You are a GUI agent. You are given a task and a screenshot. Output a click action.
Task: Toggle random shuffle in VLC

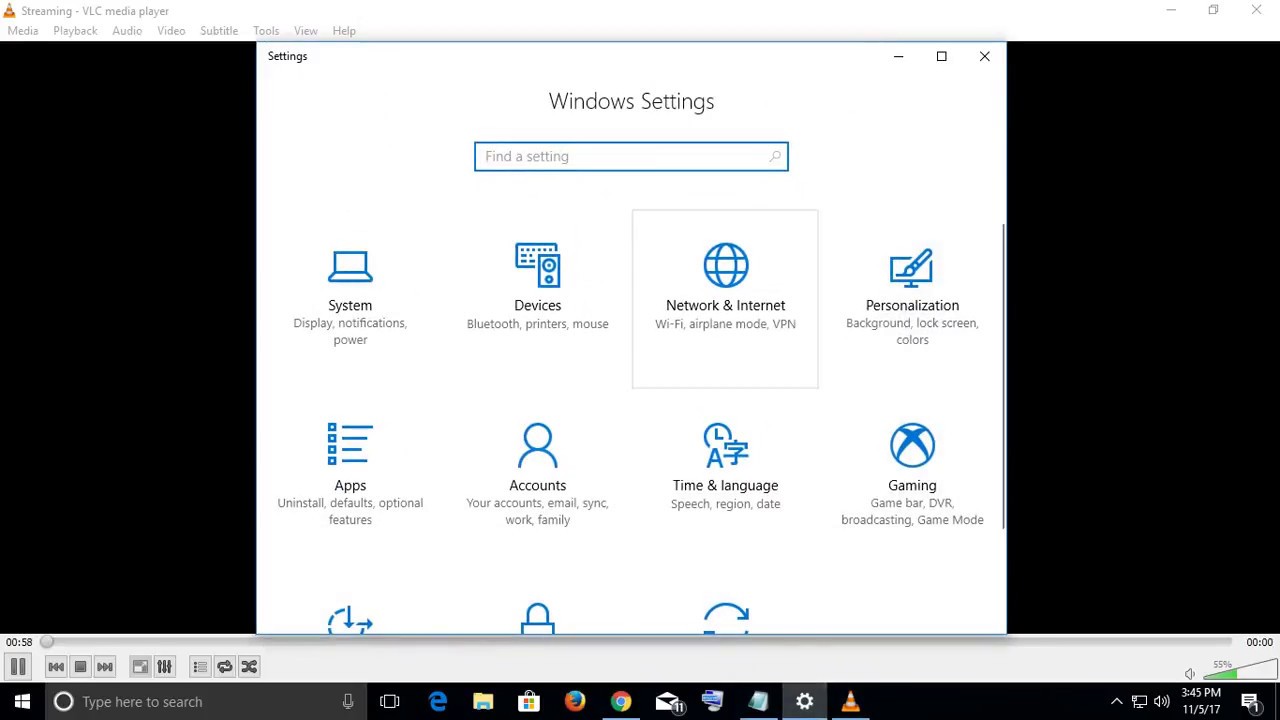click(249, 667)
